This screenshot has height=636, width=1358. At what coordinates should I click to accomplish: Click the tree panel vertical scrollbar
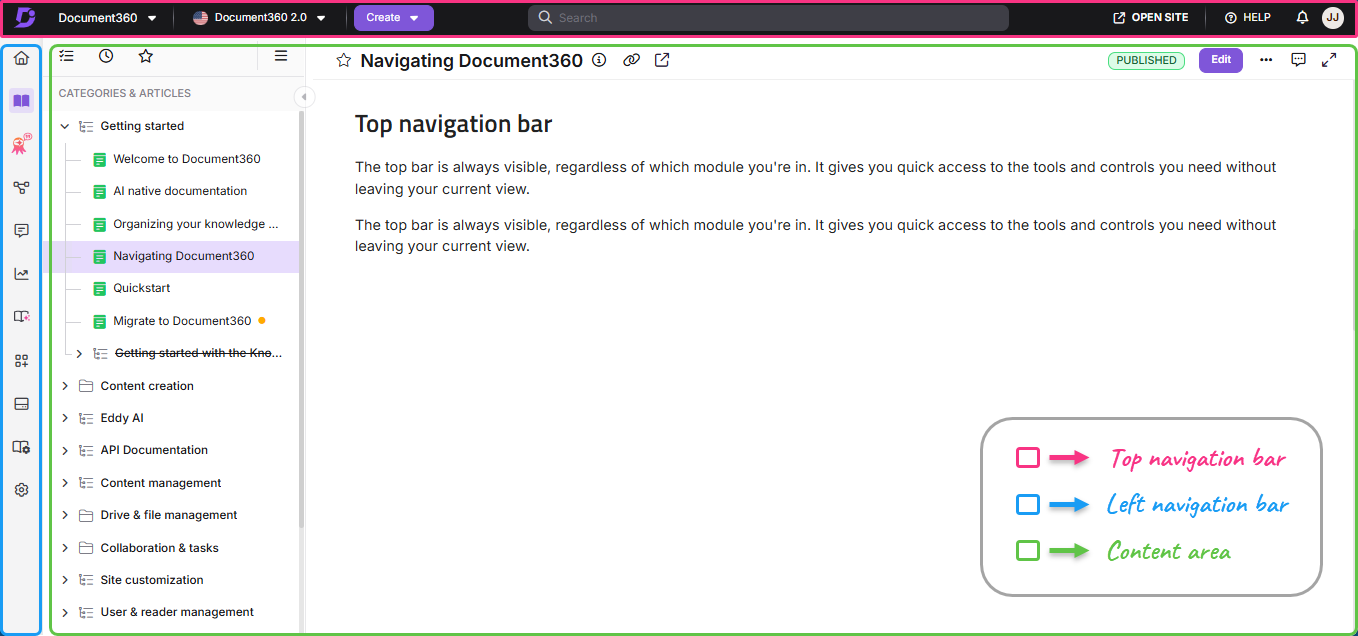[x=301, y=320]
